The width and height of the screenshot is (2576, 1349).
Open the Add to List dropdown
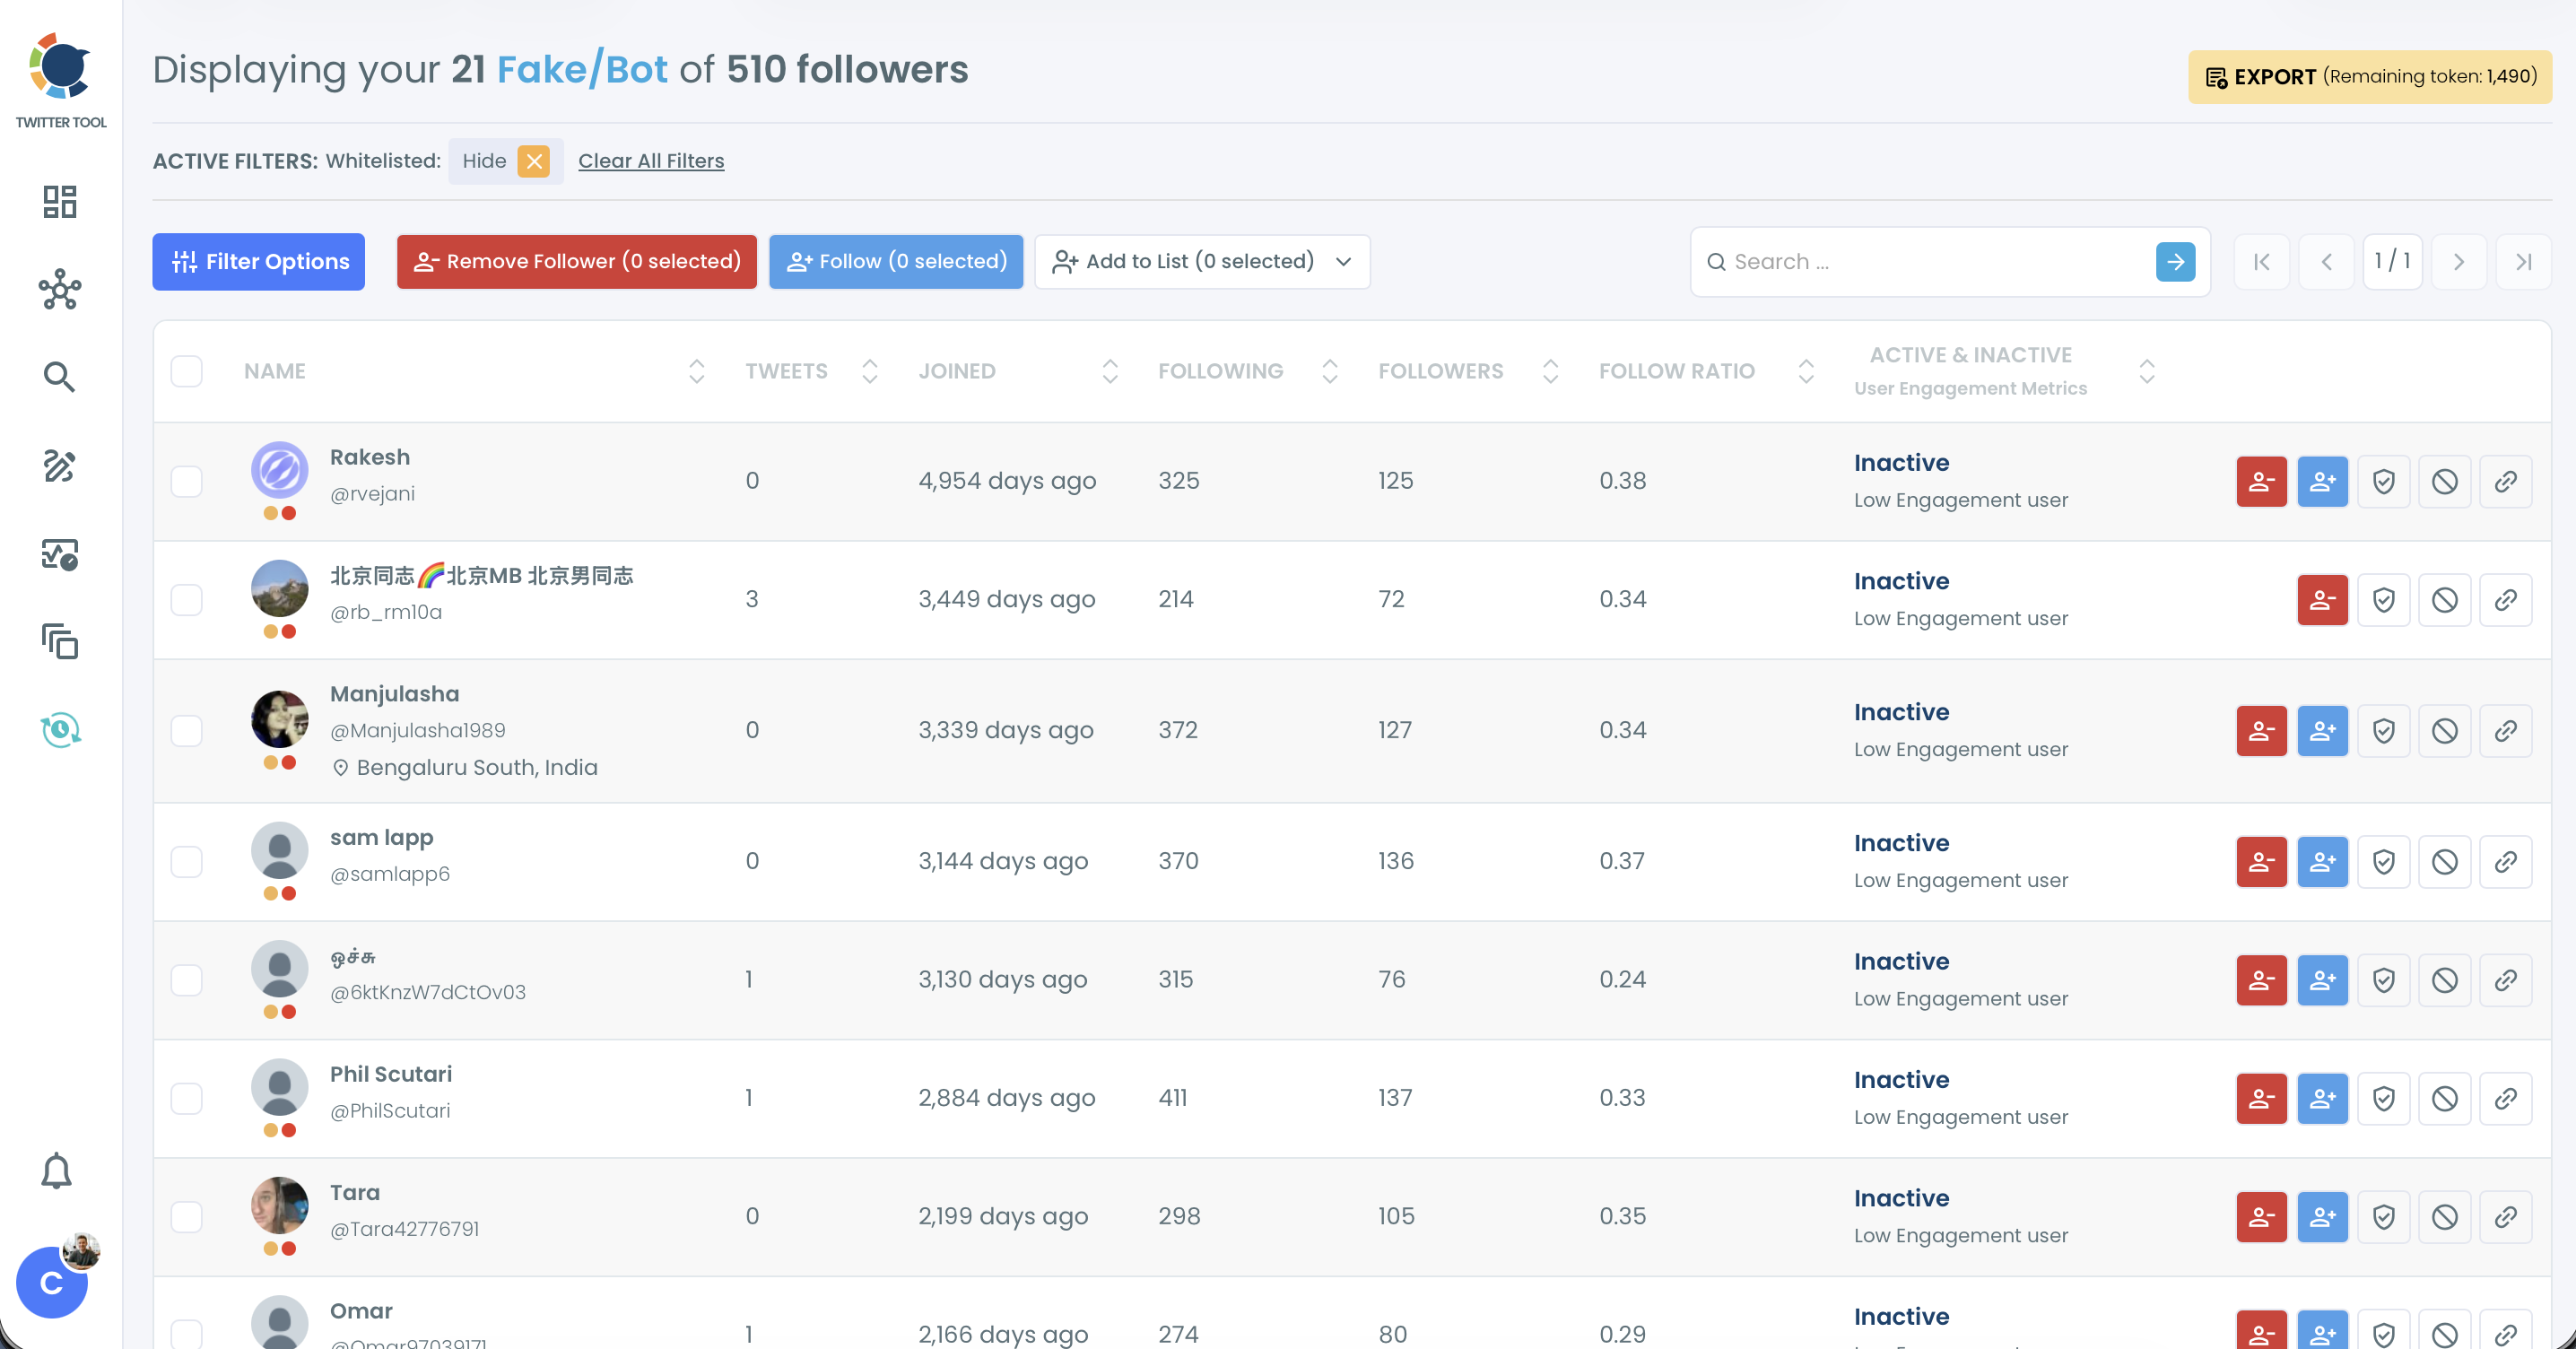click(1202, 262)
